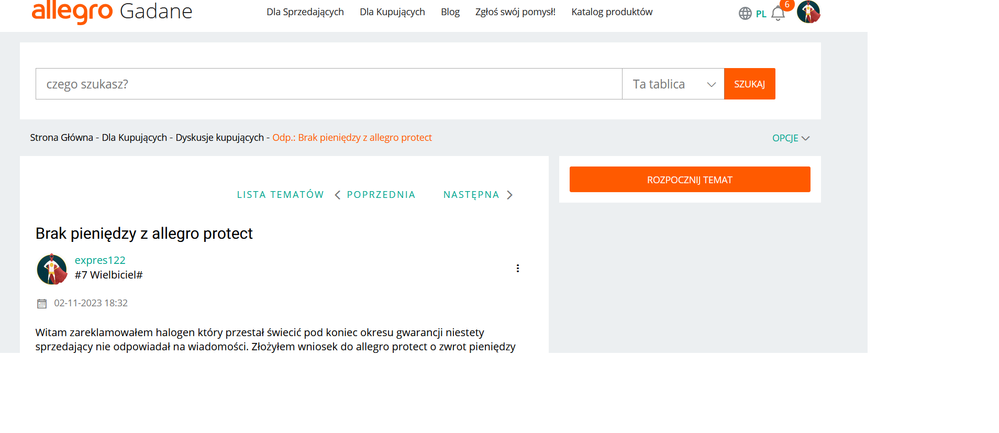Image resolution: width=999 pixels, height=433 pixels.
Task: Click the right chevron after Następna
Action: point(510,195)
